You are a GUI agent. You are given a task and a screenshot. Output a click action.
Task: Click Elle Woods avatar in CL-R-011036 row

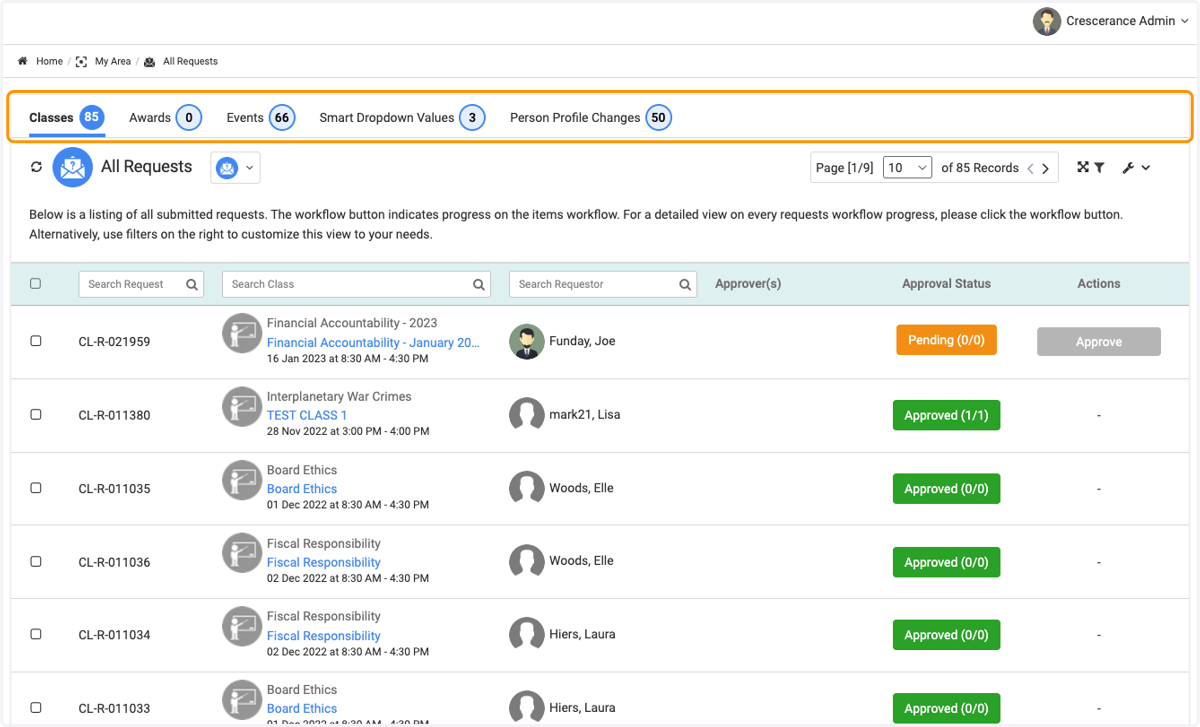(527, 561)
